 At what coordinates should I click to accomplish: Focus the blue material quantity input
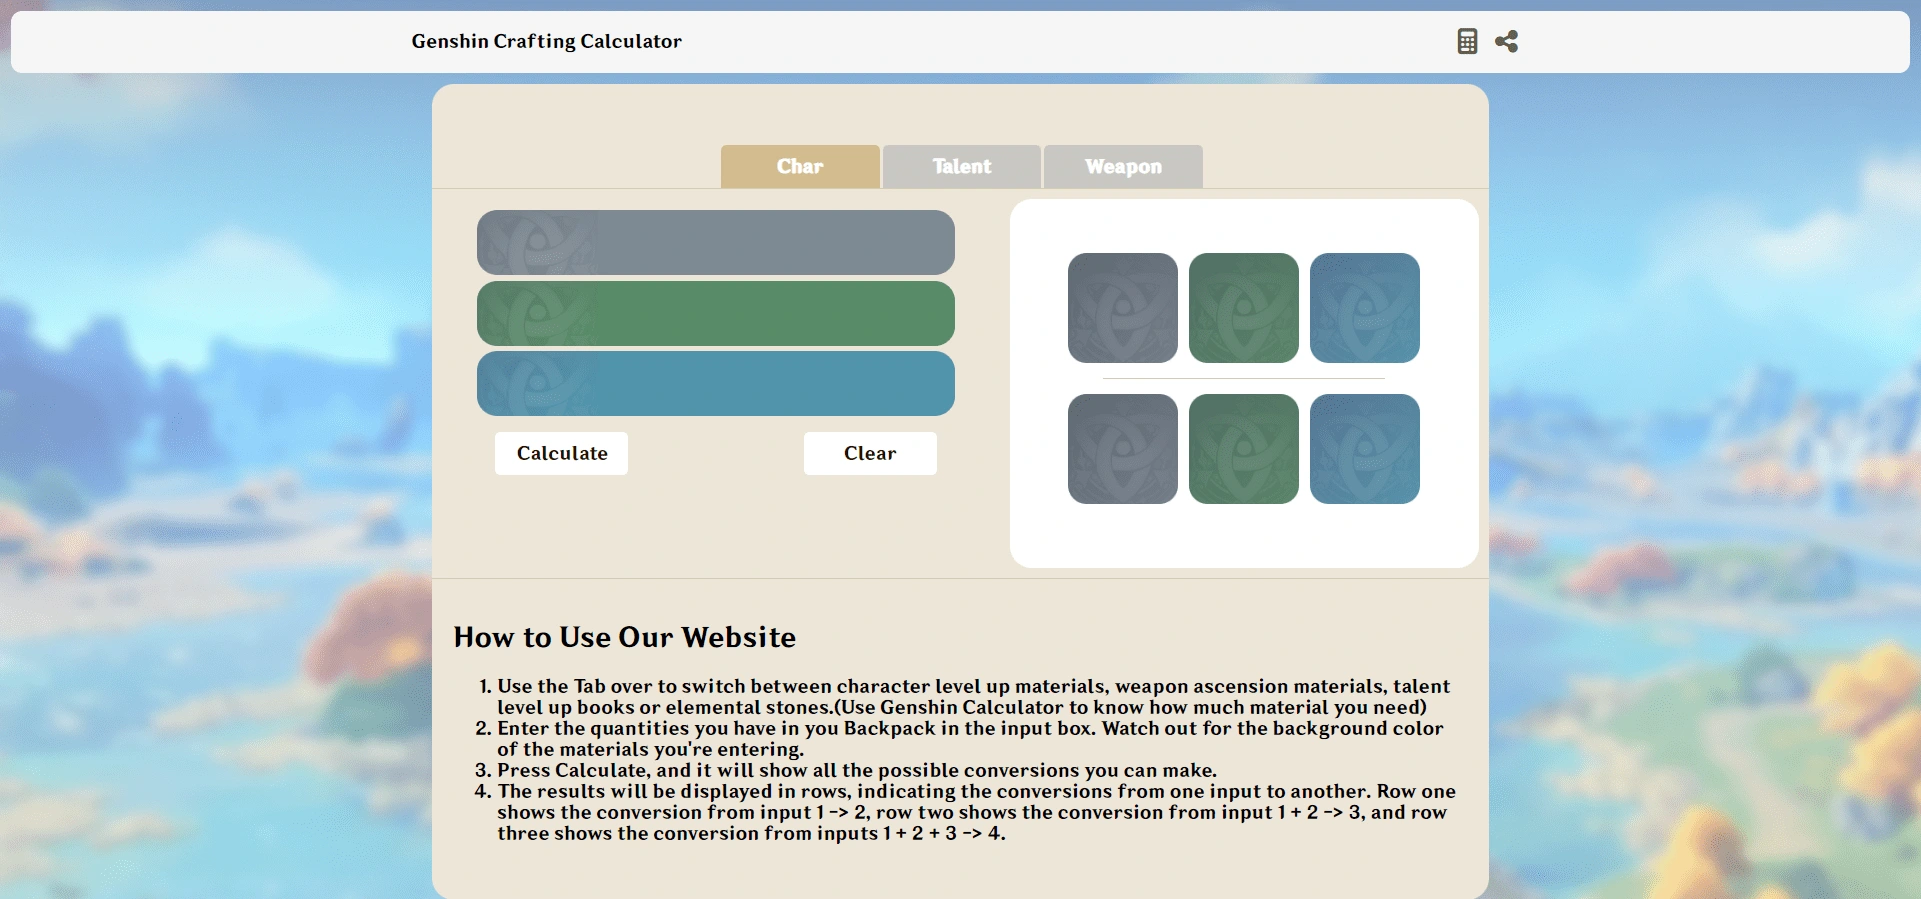point(716,383)
